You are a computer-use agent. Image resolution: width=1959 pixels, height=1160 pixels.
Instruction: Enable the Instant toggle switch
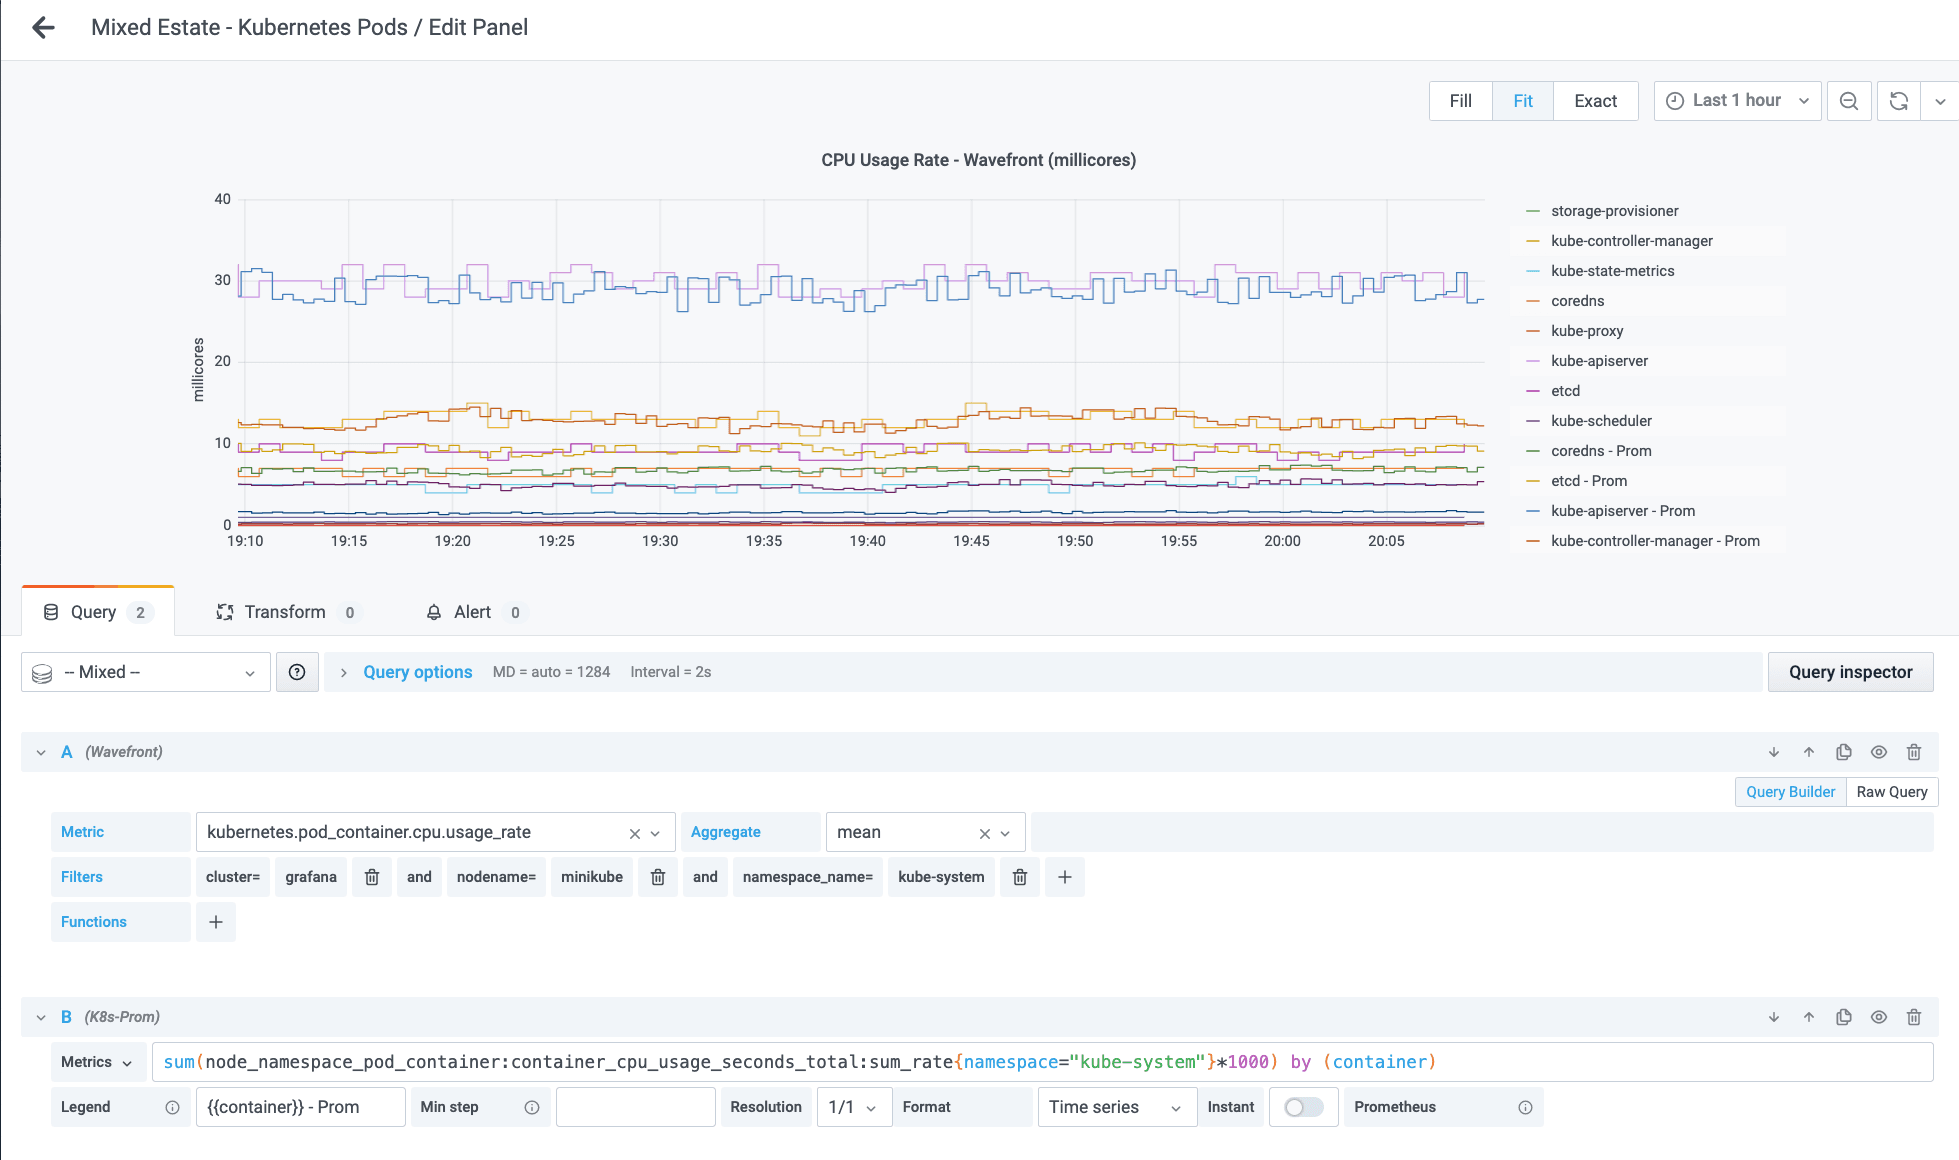click(x=1303, y=1107)
